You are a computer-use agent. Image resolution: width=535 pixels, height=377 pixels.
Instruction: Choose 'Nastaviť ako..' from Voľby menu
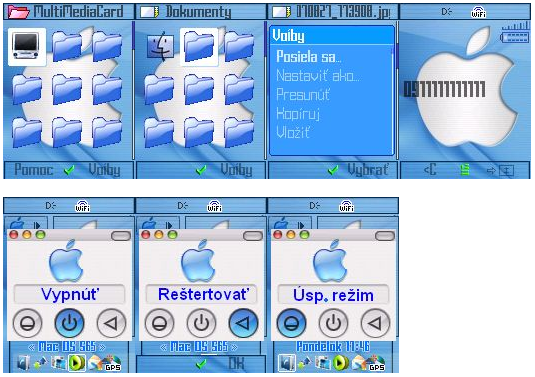point(317,76)
